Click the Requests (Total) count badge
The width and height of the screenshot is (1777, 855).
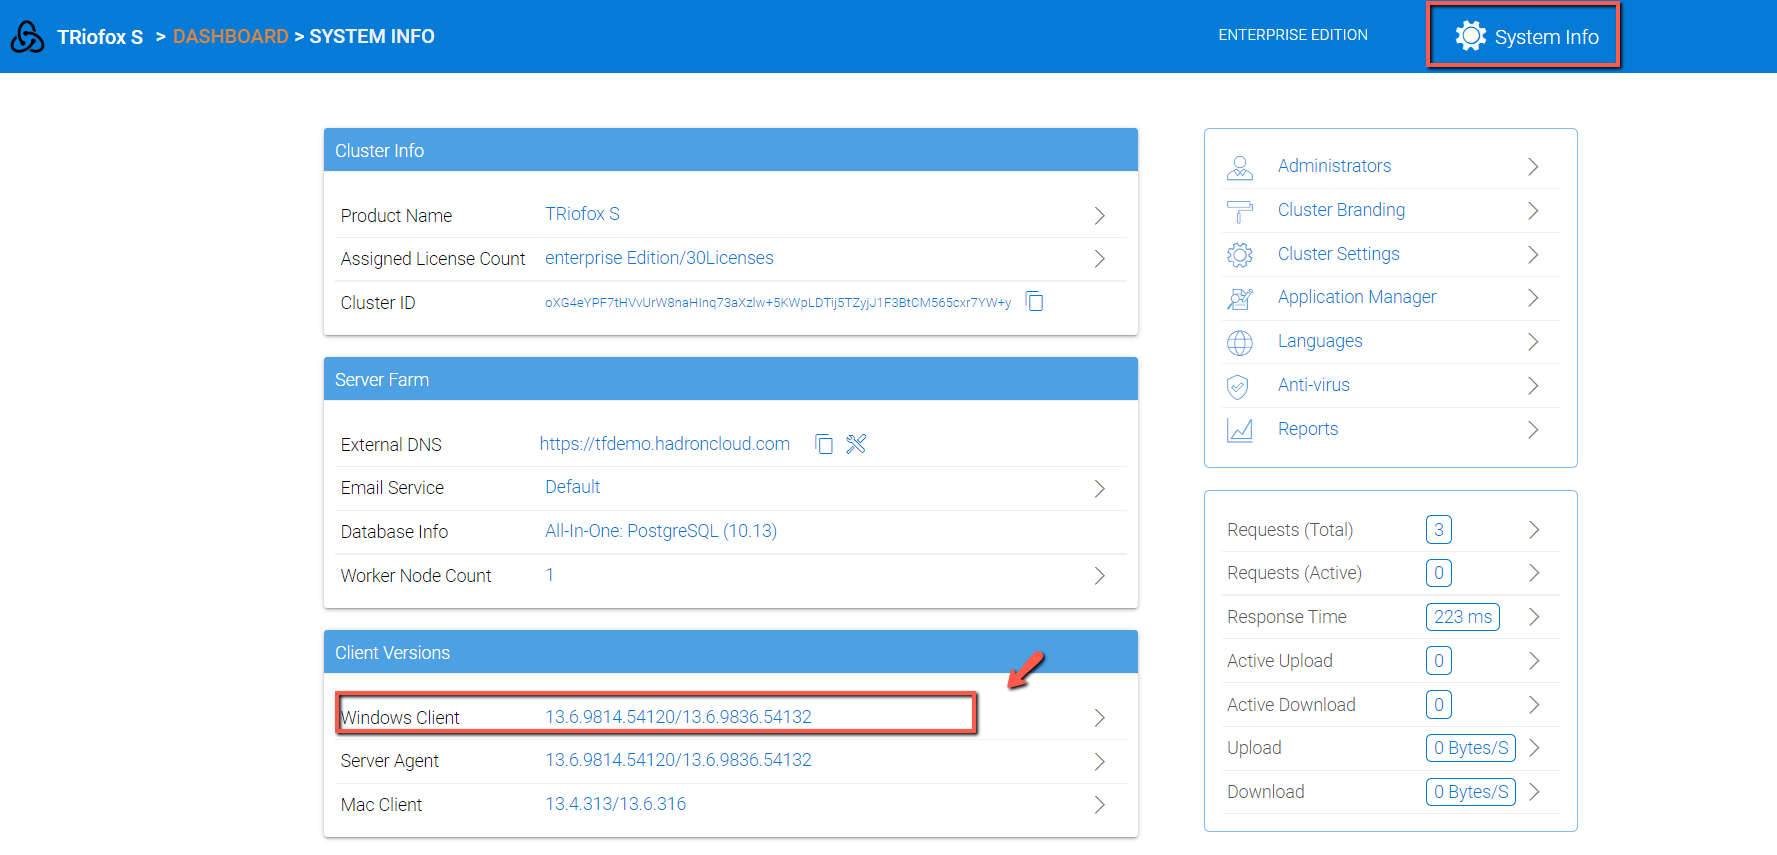pyautogui.click(x=1438, y=530)
